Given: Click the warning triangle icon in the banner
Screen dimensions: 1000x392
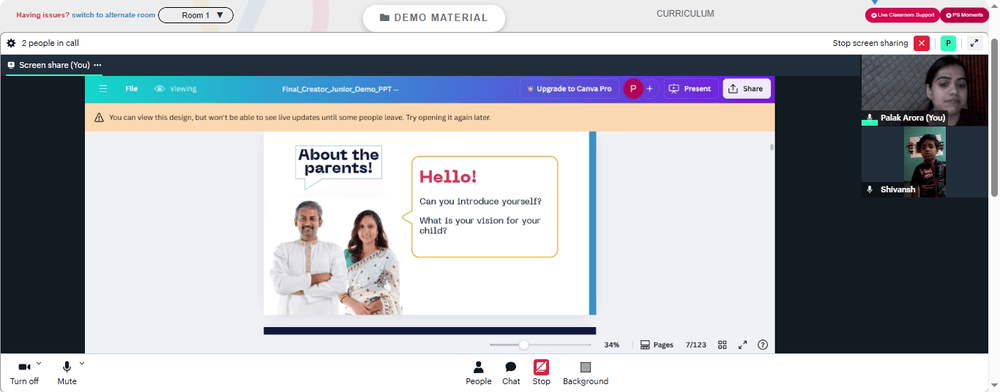Looking at the screenshot, I should [x=99, y=117].
